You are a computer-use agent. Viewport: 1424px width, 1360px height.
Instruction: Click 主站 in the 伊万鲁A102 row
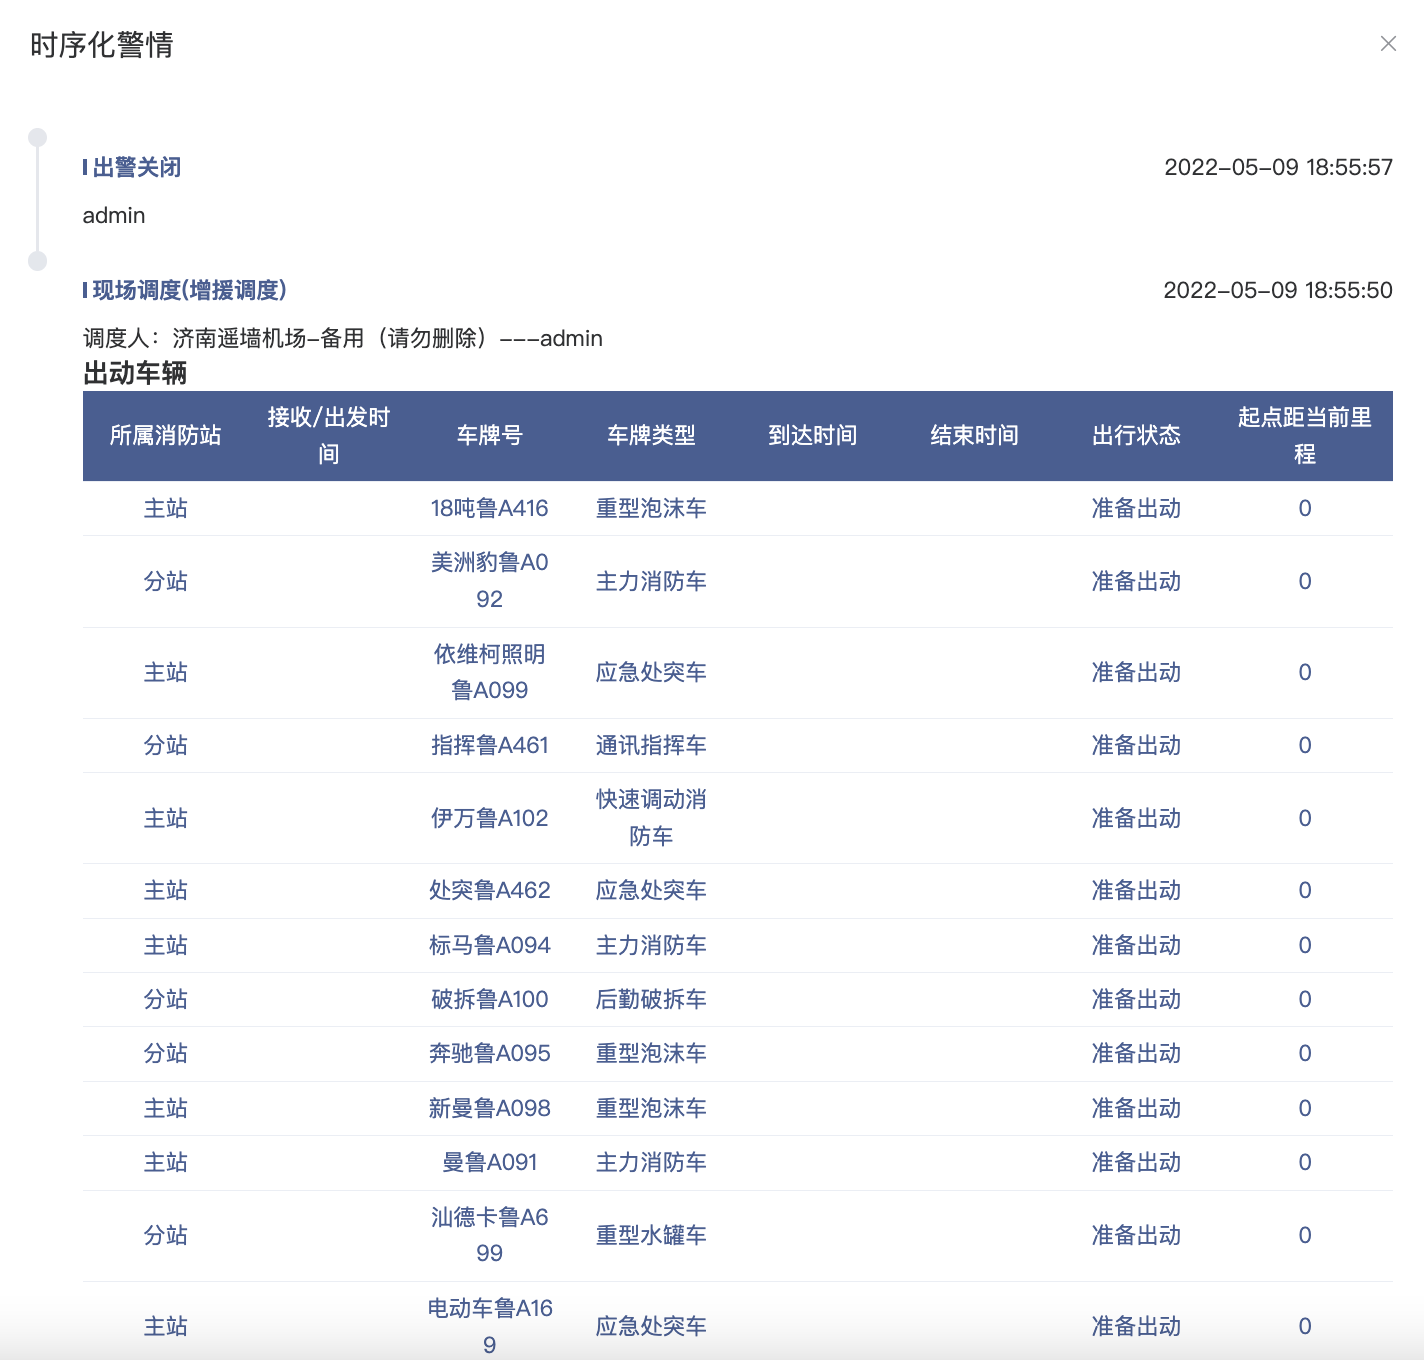(165, 818)
